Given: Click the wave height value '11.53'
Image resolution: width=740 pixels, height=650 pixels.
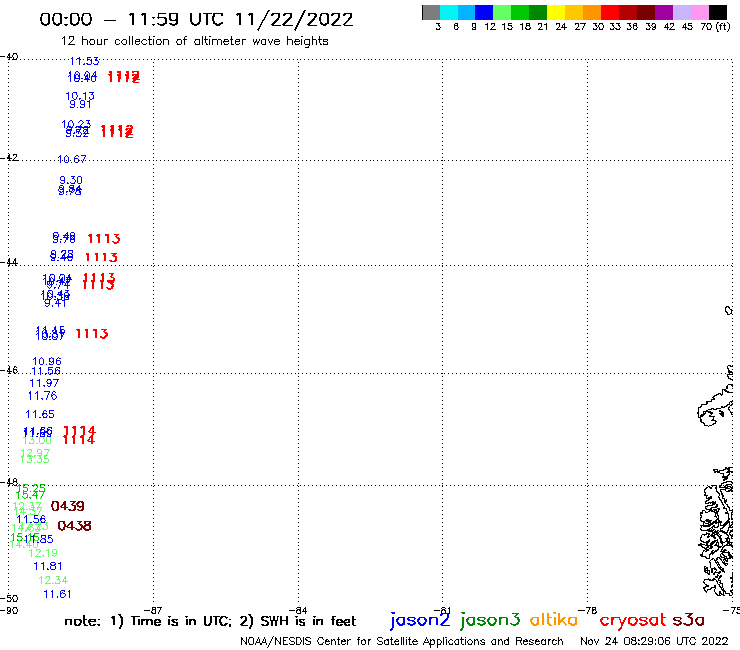Looking at the screenshot, I should tap(84, 61).
